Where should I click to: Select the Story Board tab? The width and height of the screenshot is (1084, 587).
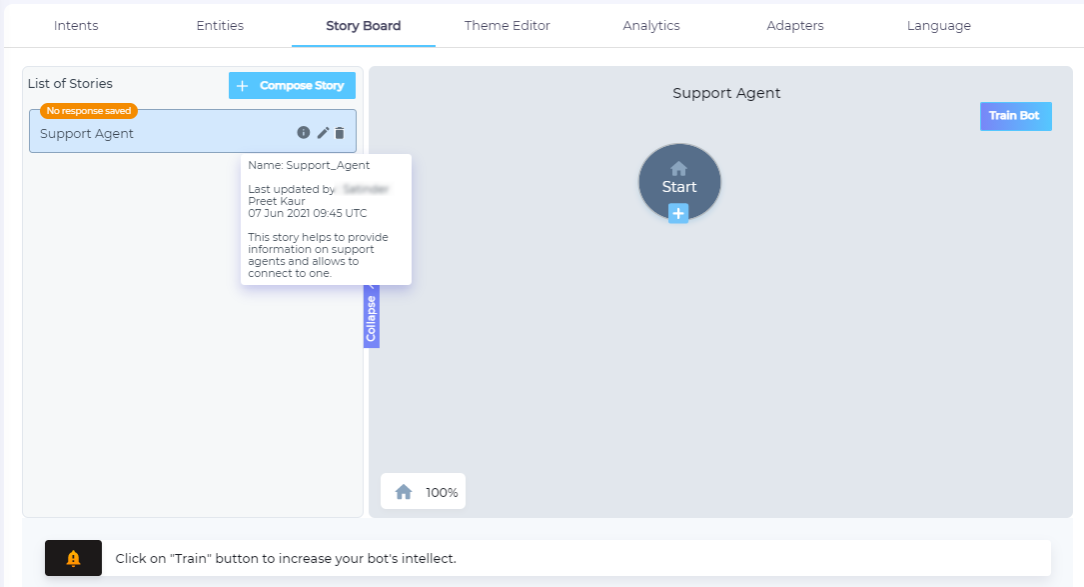click(x=363, y=26)
